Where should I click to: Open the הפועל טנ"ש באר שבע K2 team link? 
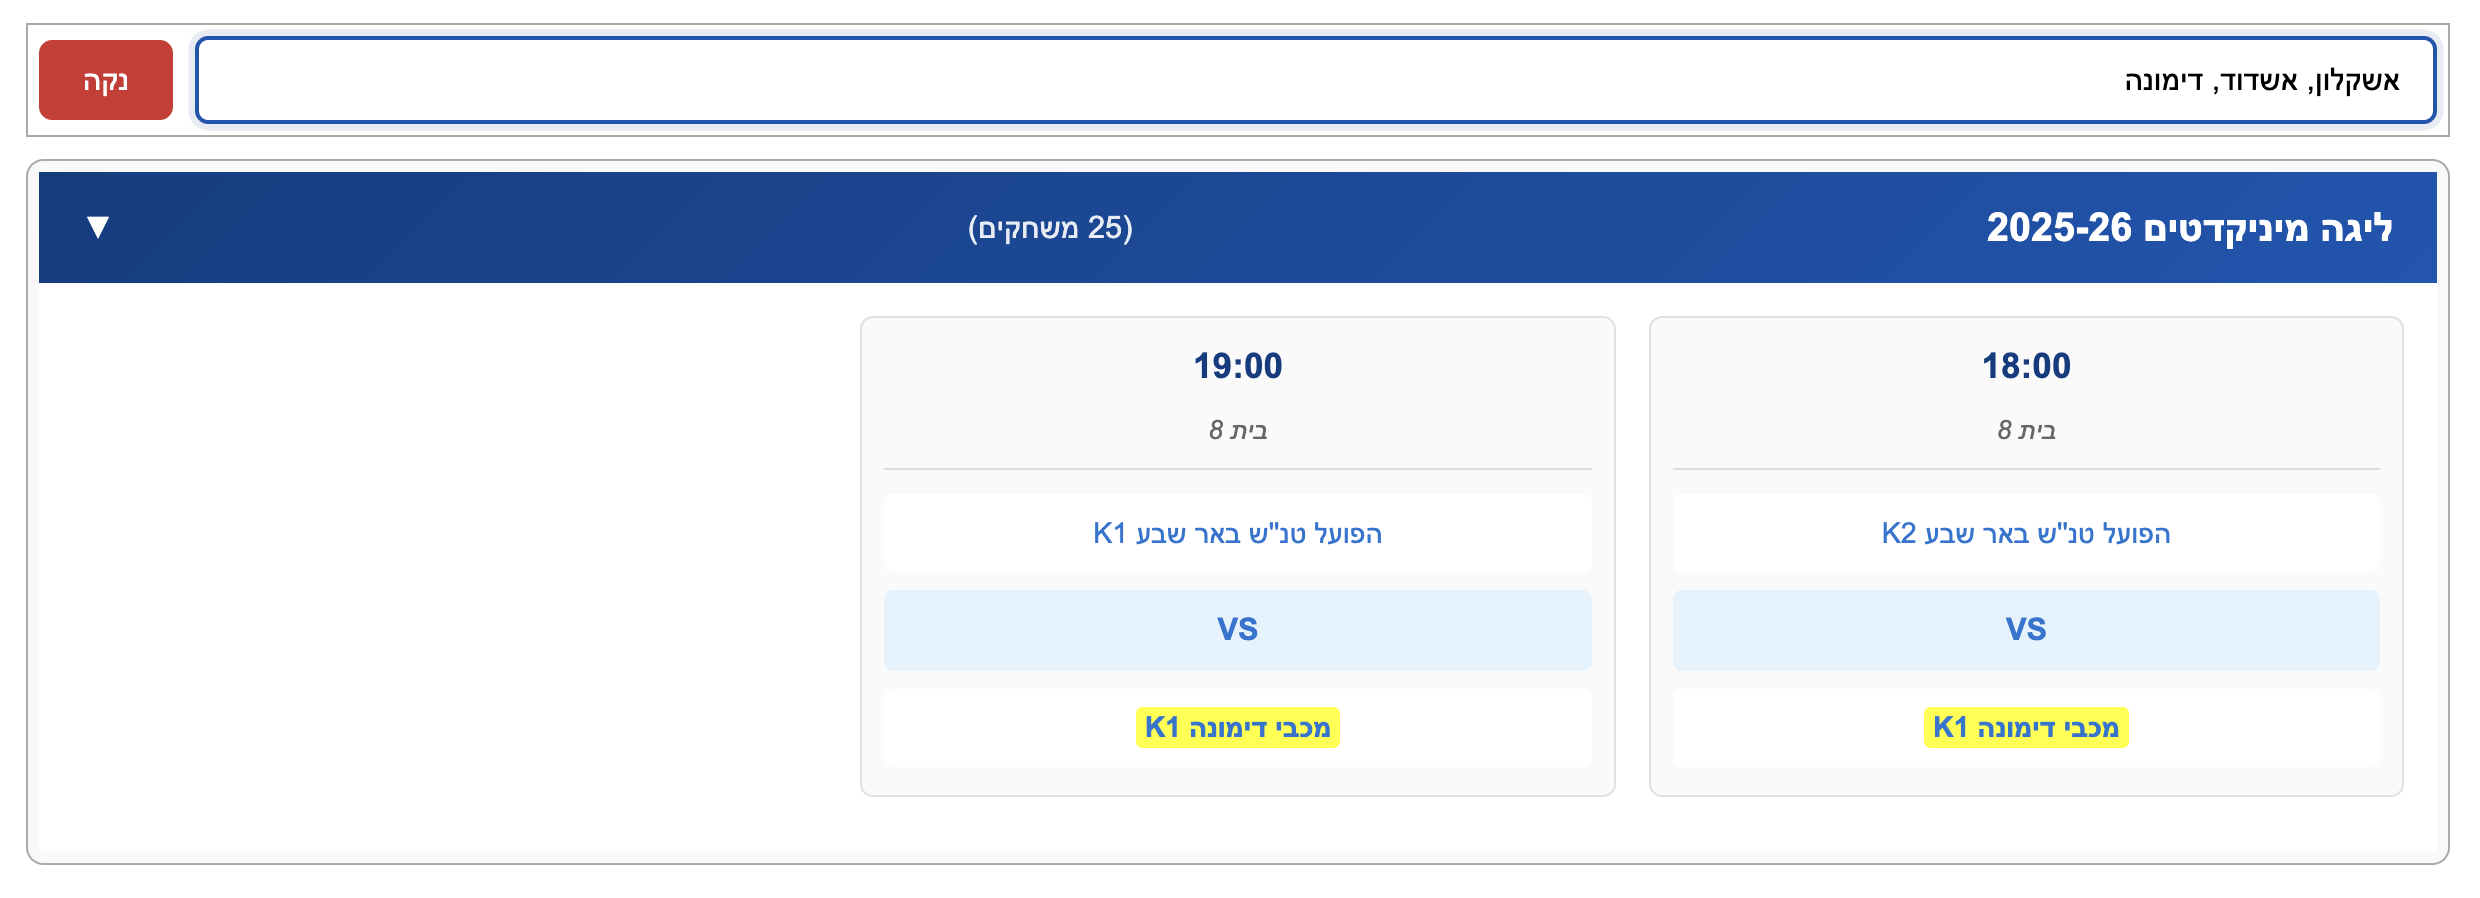[2026, 534]
